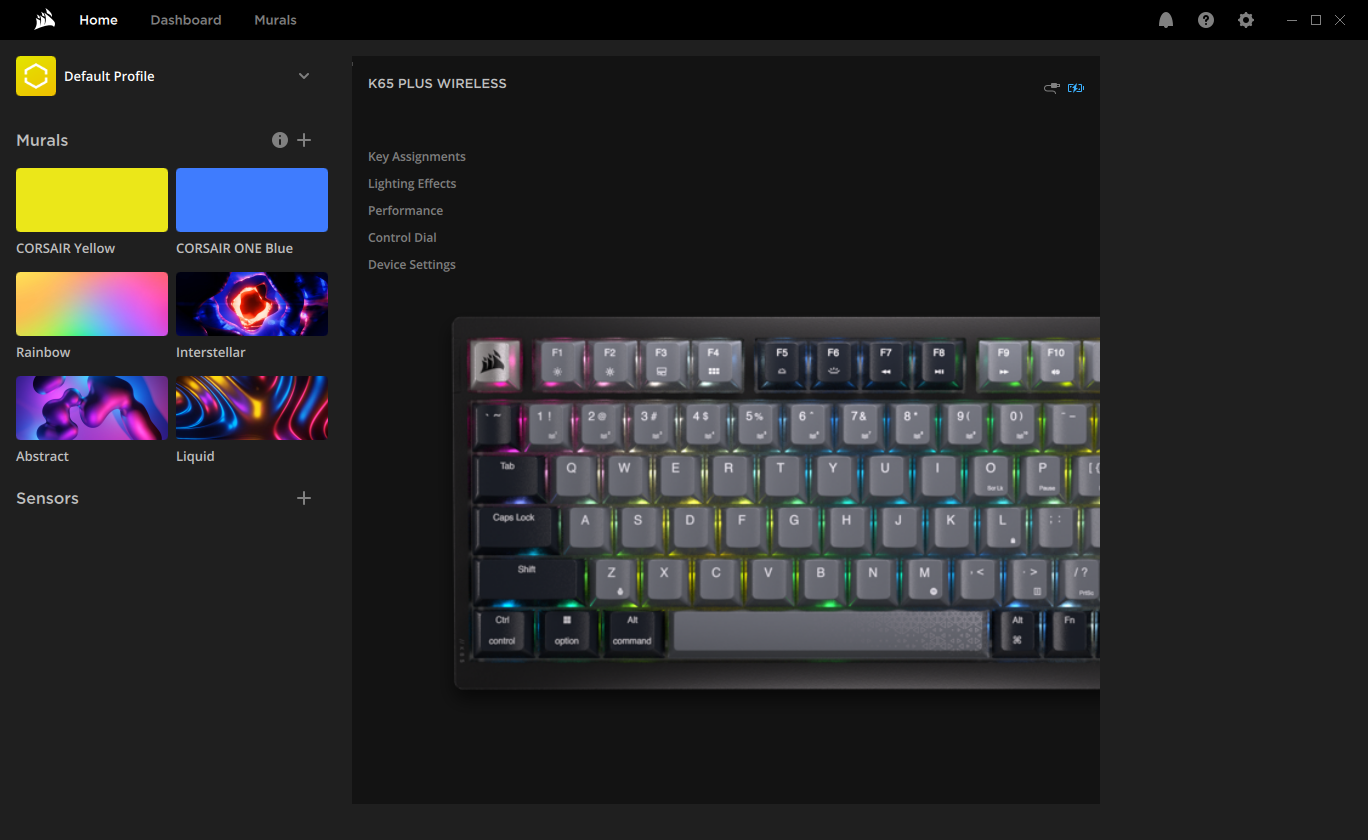Select the CORSAIR ONE Blue mural
Screen dimensions: 1368x840
tap(252, 200)
